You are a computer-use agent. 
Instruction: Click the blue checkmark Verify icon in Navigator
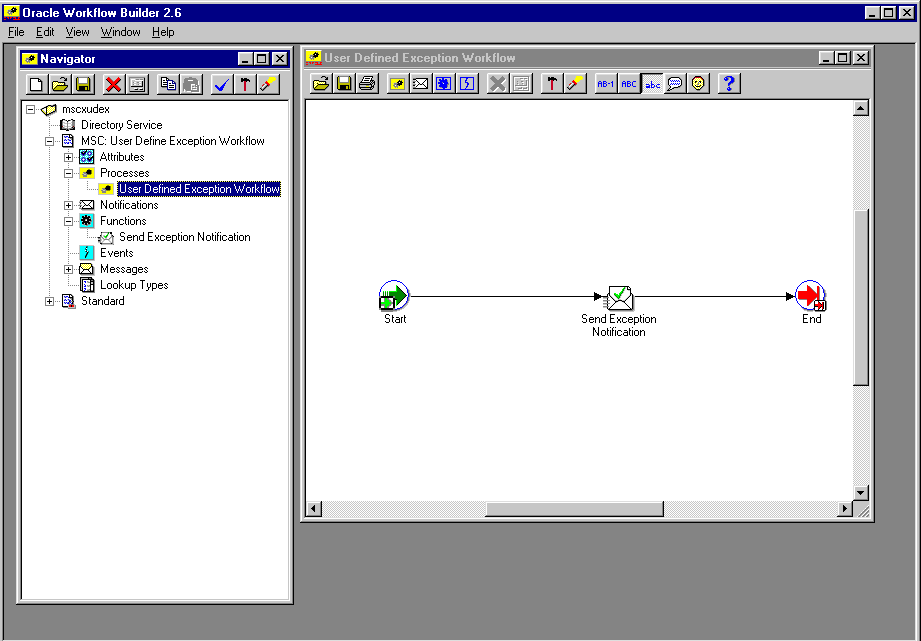coord(221,84)
